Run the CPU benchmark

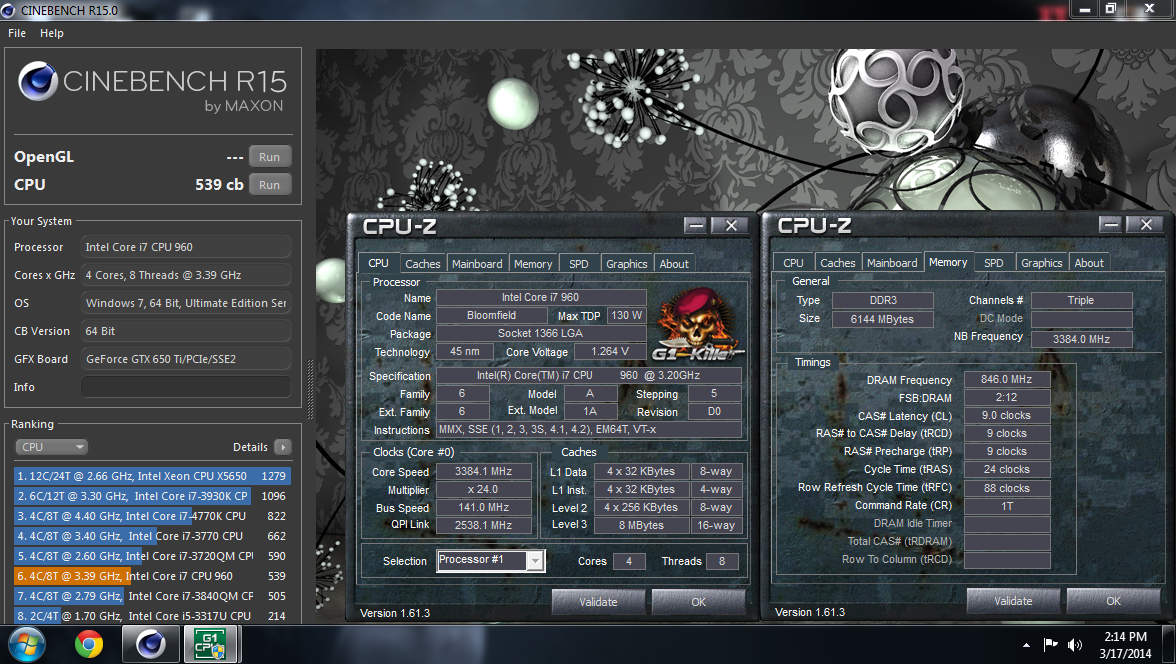click(x=269, y=185)
